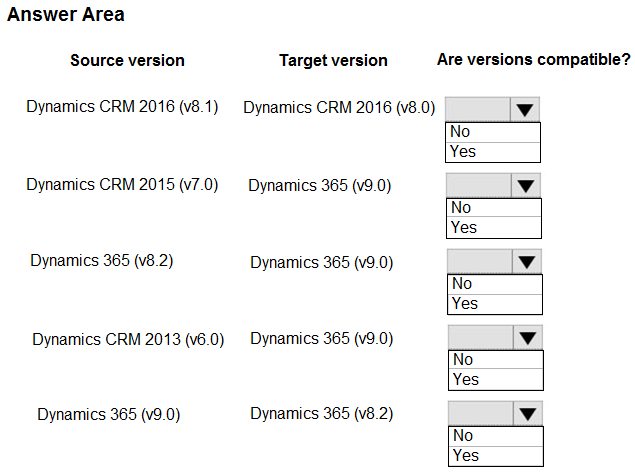Open dropdown arrow for Dynamics 365 v9.0 source row
The height and width of the screenshot is (473, 635).
pyautogui.click(x=528, y=413)
